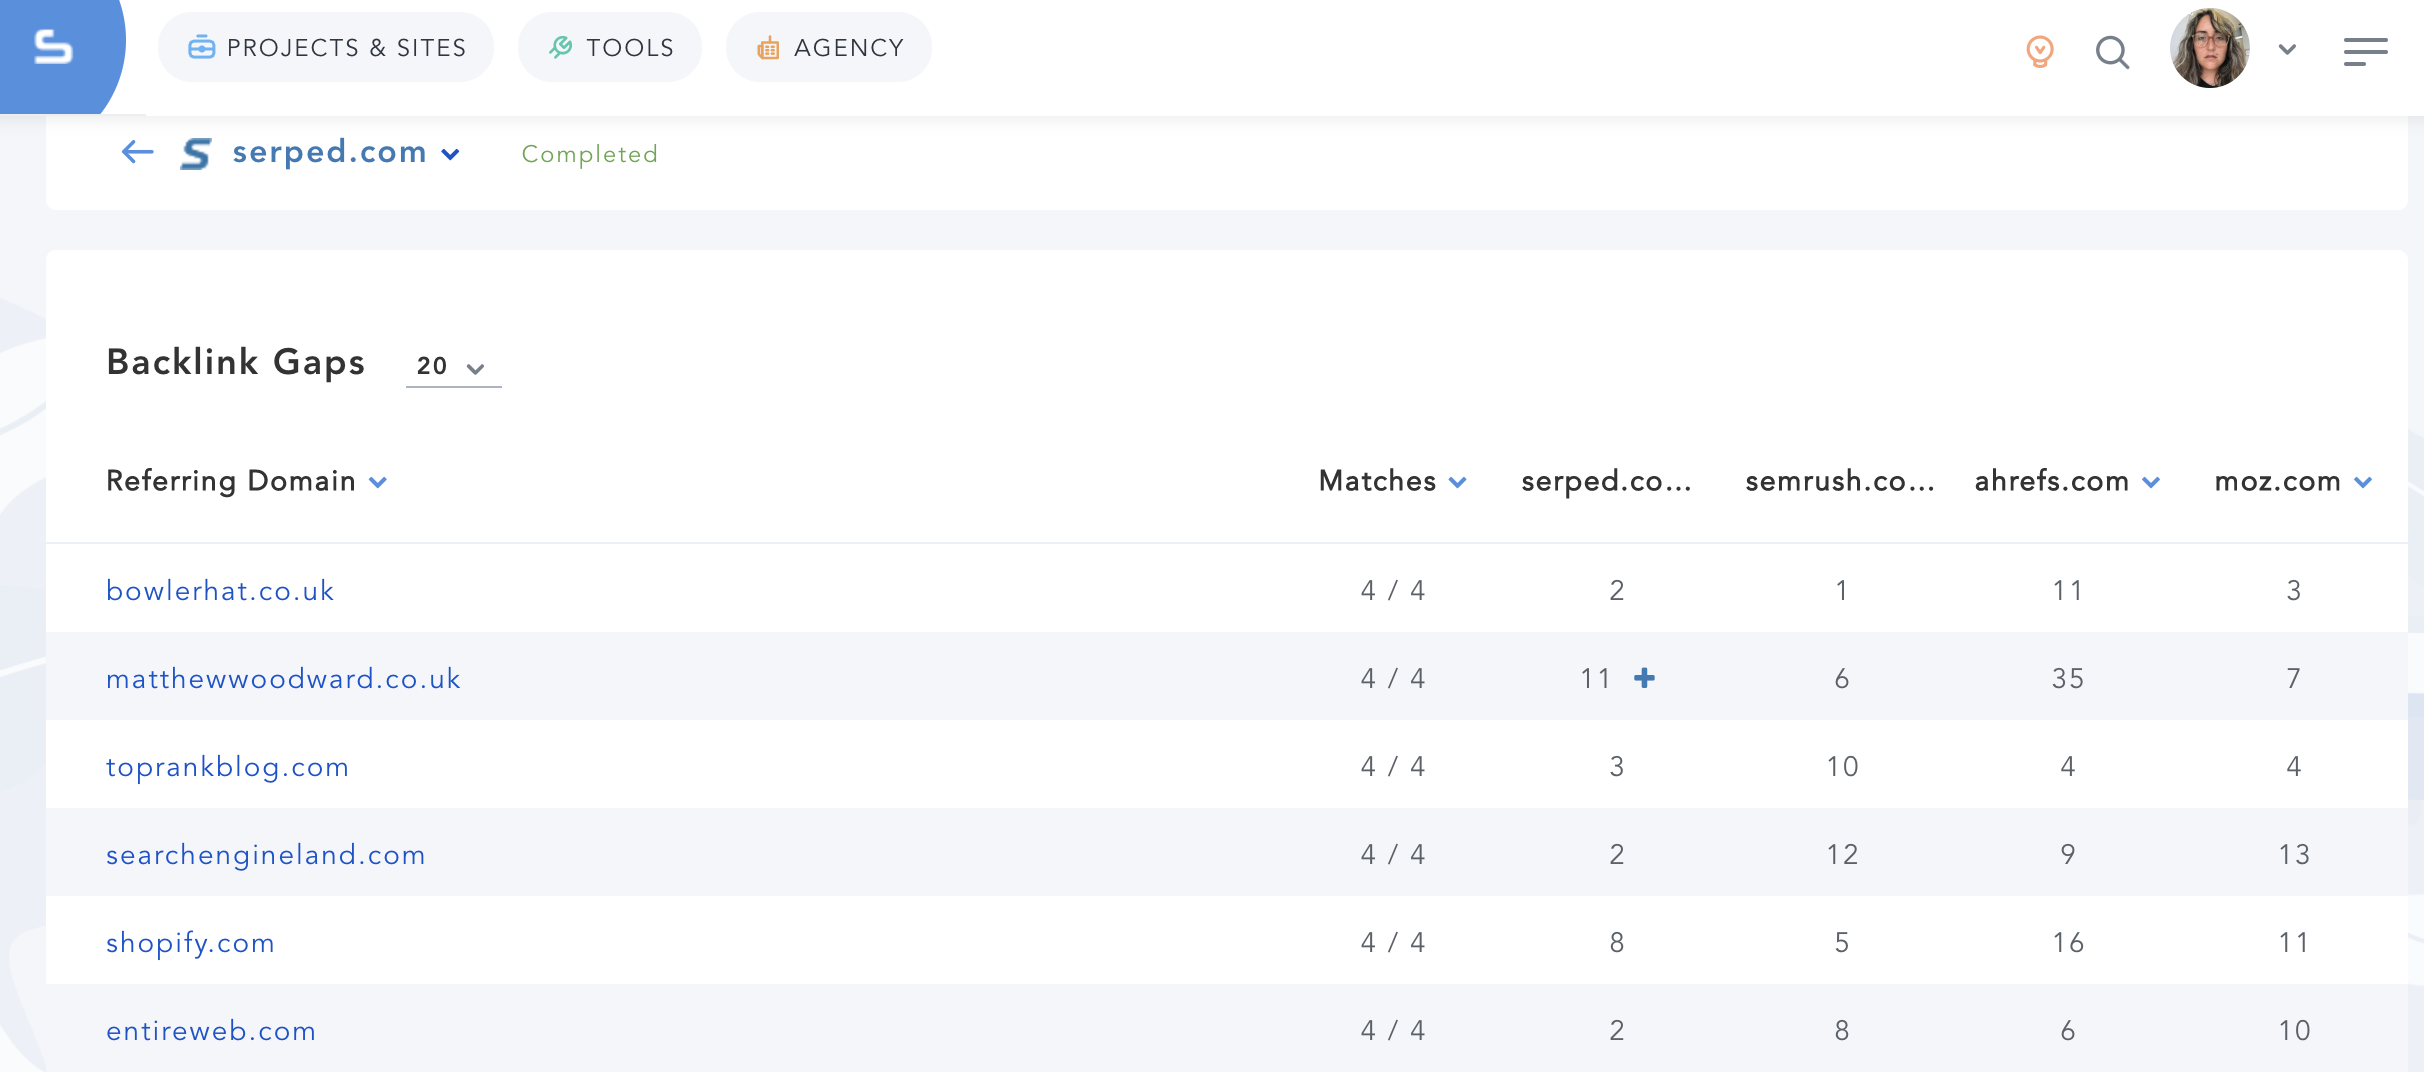Click the blue plus icon in matthewwoodward row
The width and height of the screenshot is (2424, 1072).
pos(1644,678)
